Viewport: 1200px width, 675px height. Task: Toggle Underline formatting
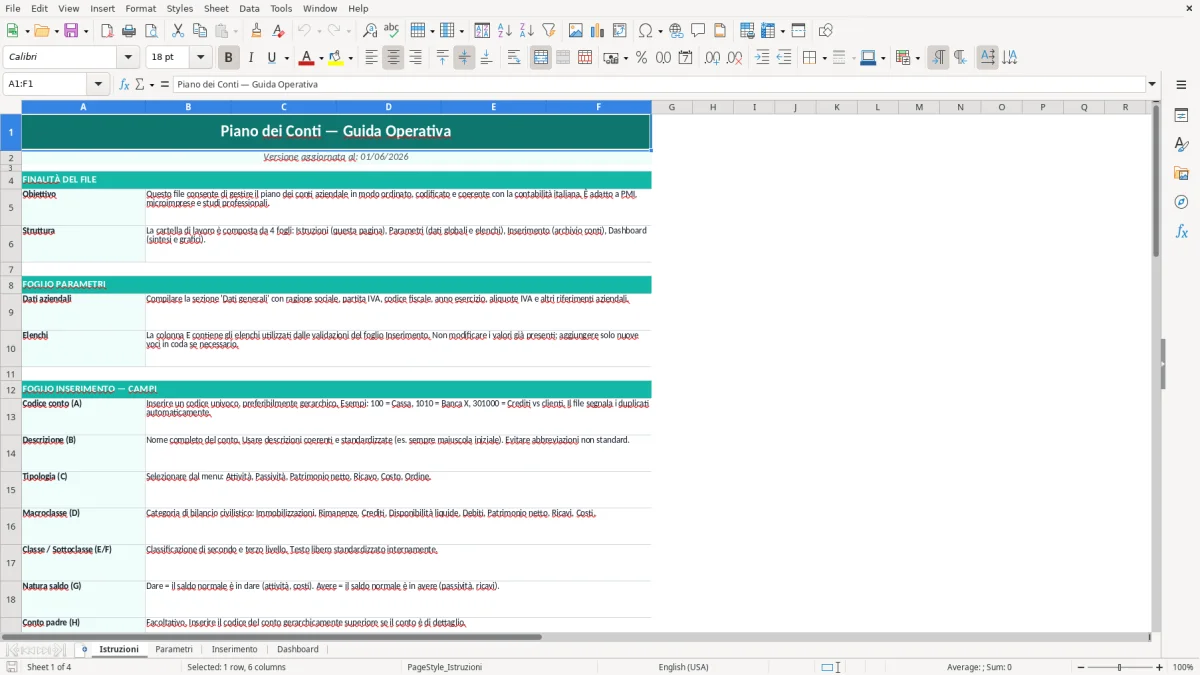[x=272, y=58]
